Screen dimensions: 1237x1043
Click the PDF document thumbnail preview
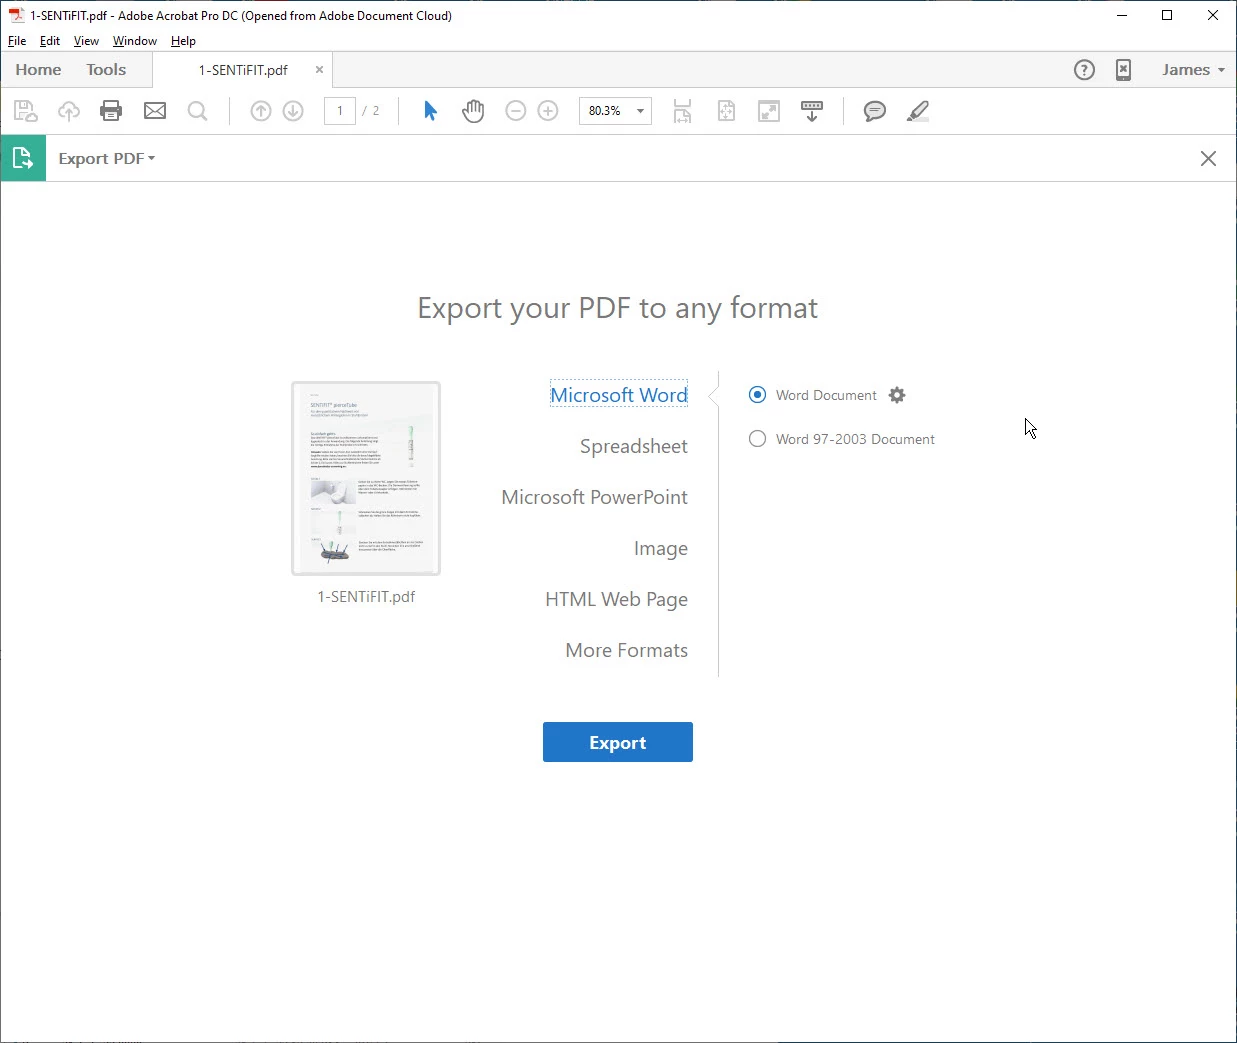366,478
